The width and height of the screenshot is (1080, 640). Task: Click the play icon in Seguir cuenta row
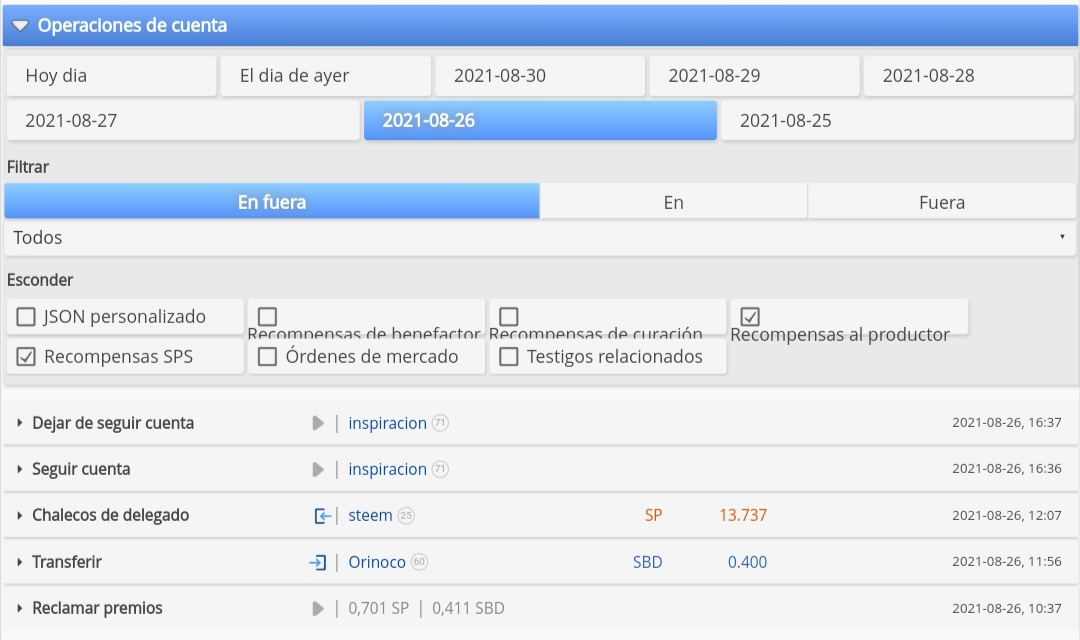(x=318, y=469)
